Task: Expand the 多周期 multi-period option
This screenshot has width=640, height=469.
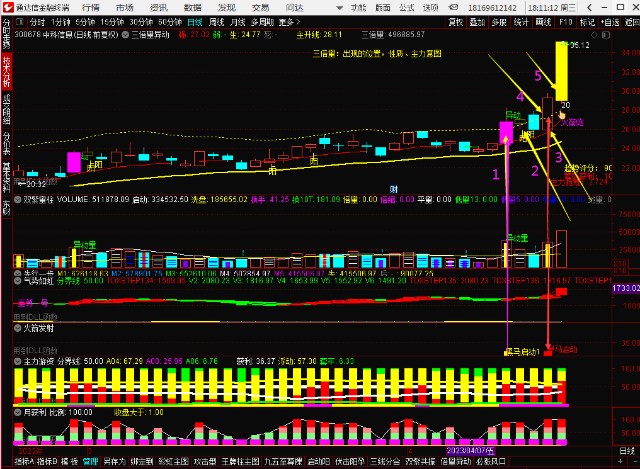Action: (x=262, y=20)
